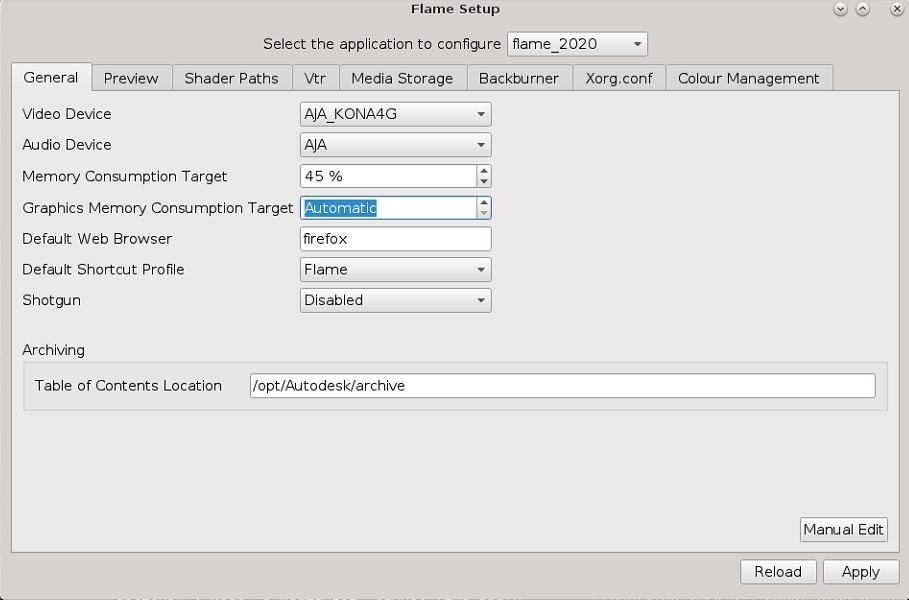This screenshot has height=600, width=909.
Task: Switch to the Backburner tab
Action: click(519, 78)
